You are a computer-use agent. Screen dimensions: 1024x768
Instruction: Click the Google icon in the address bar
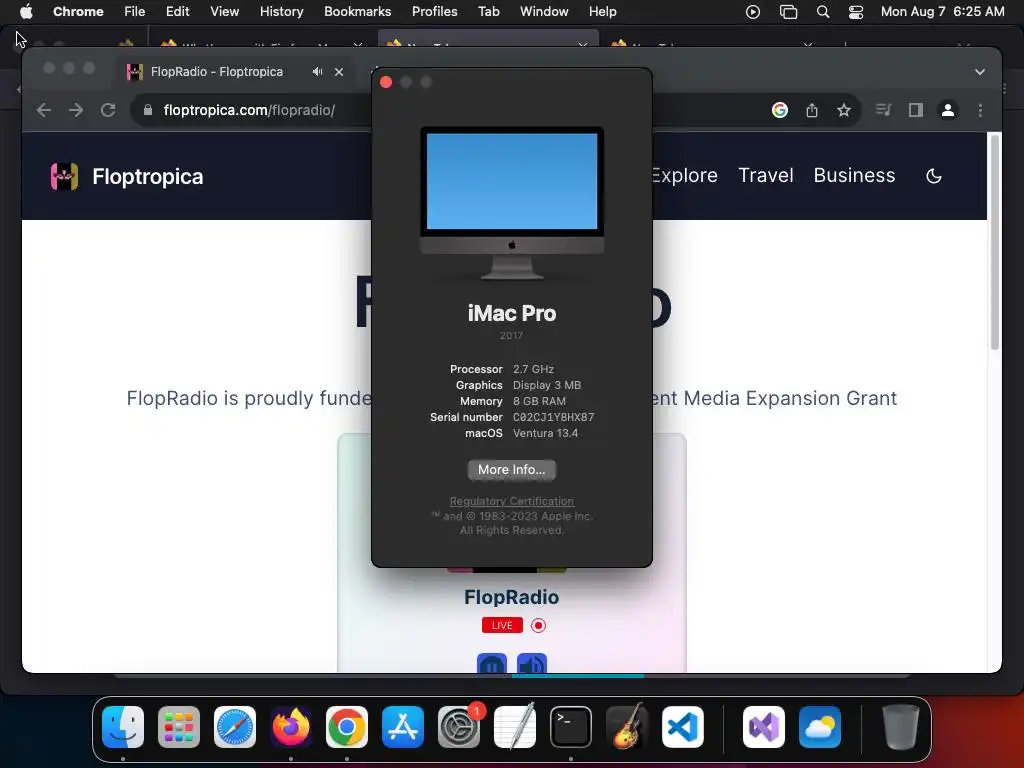tap(780, 110)
